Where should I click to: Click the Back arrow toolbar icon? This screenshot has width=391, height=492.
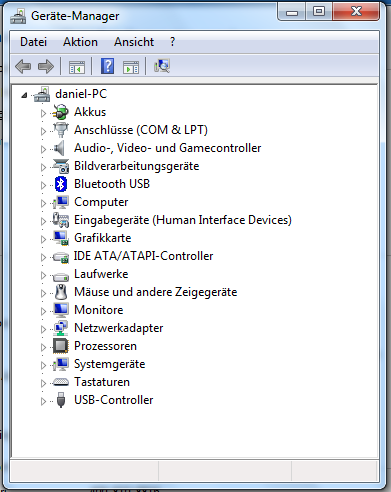click(23, 66)
